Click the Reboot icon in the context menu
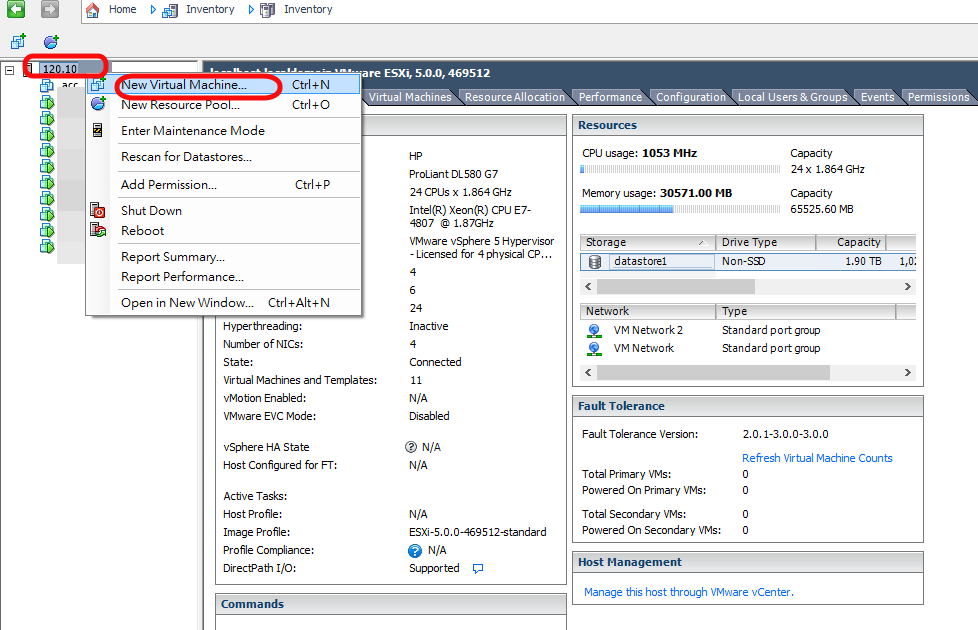 click(x=97, y=231)
